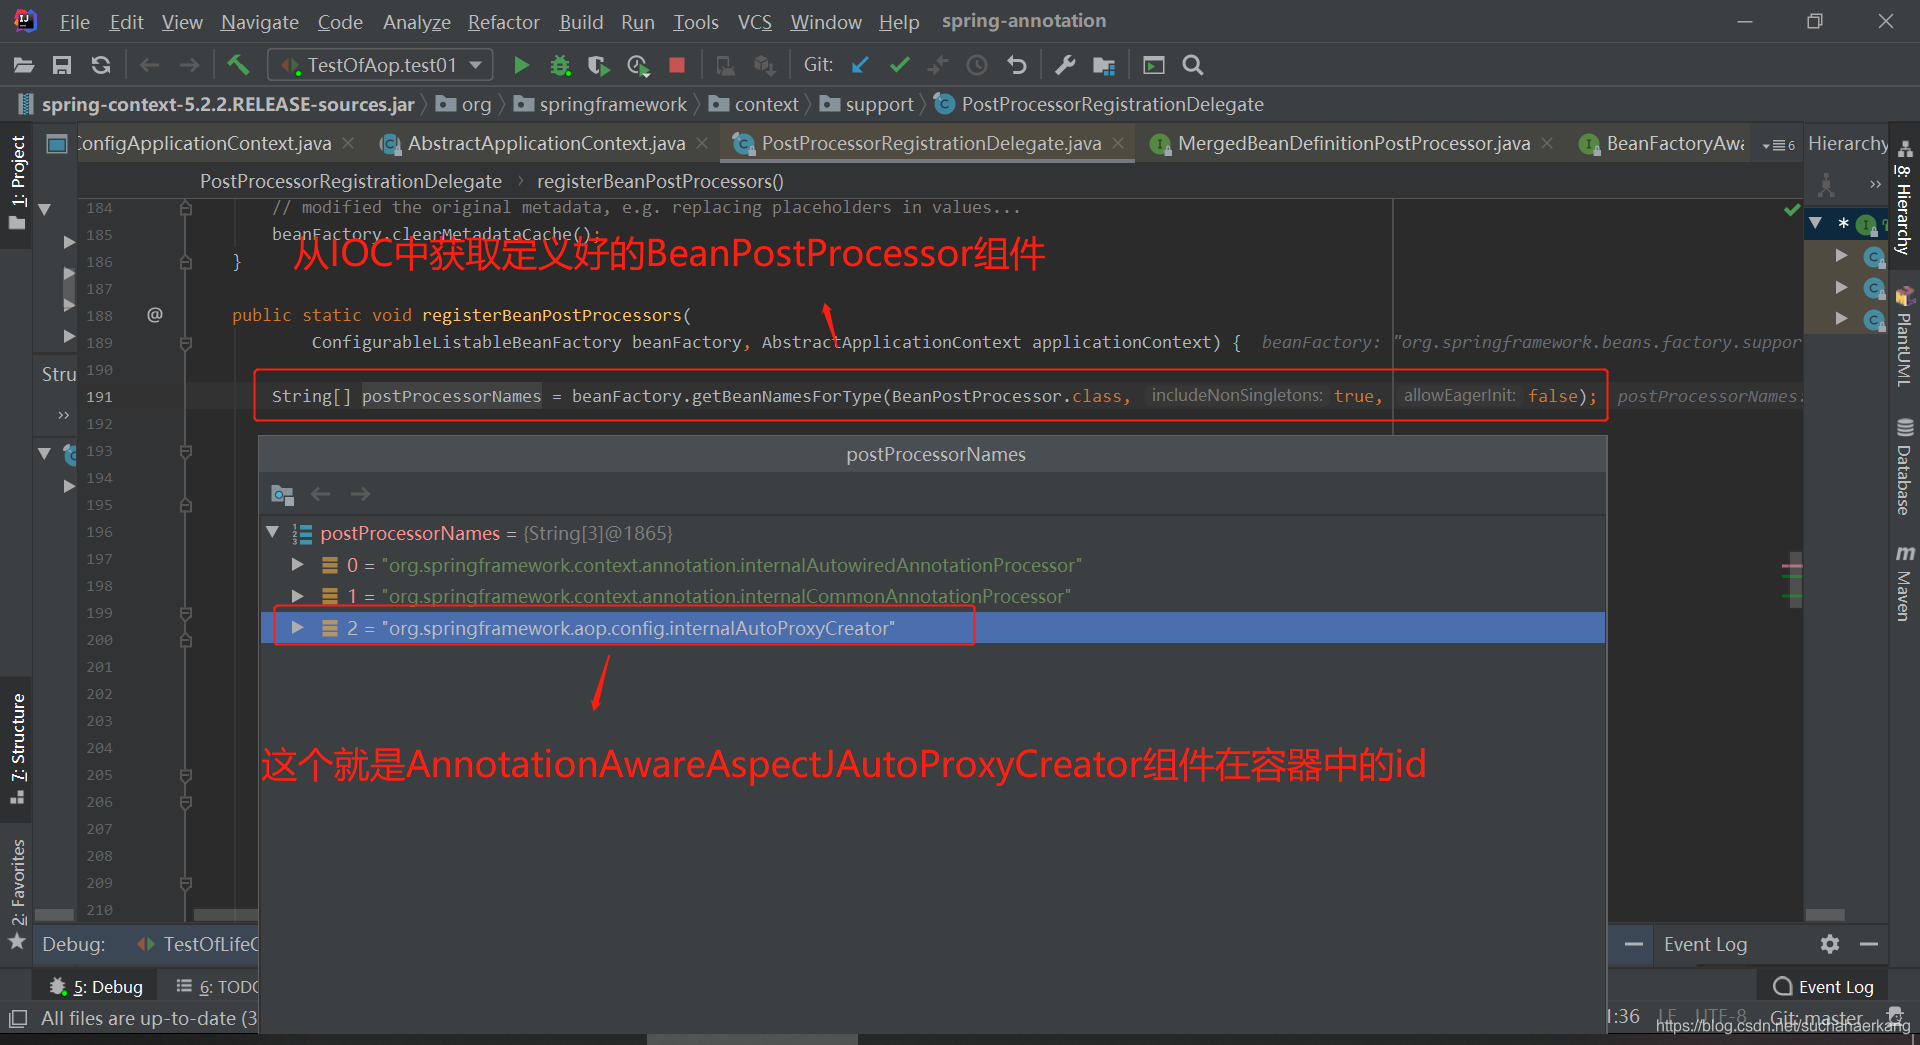Click the Synchronize refresh icon

[101, 65]
